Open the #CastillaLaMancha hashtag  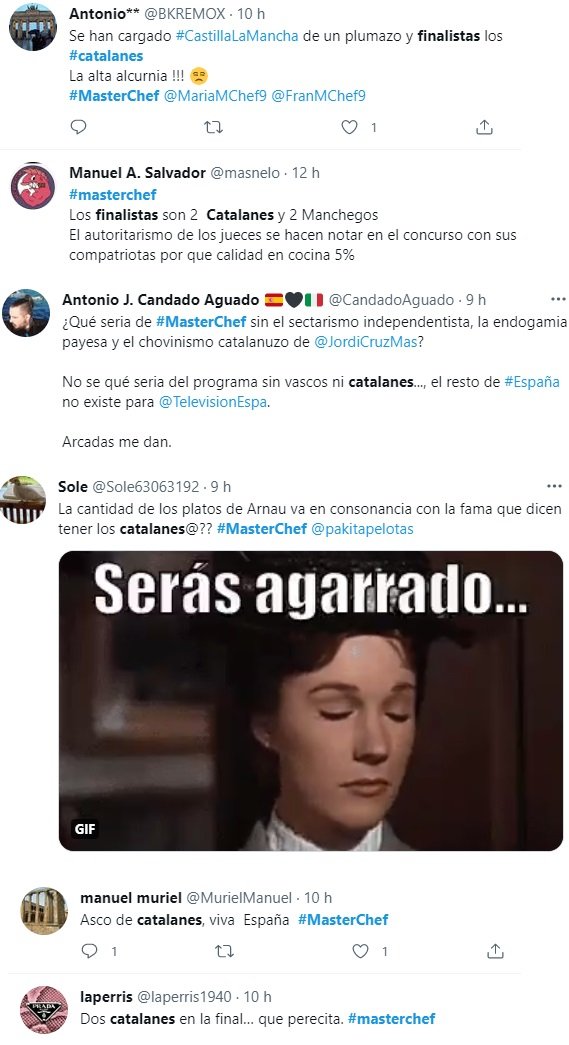point(237,36)
